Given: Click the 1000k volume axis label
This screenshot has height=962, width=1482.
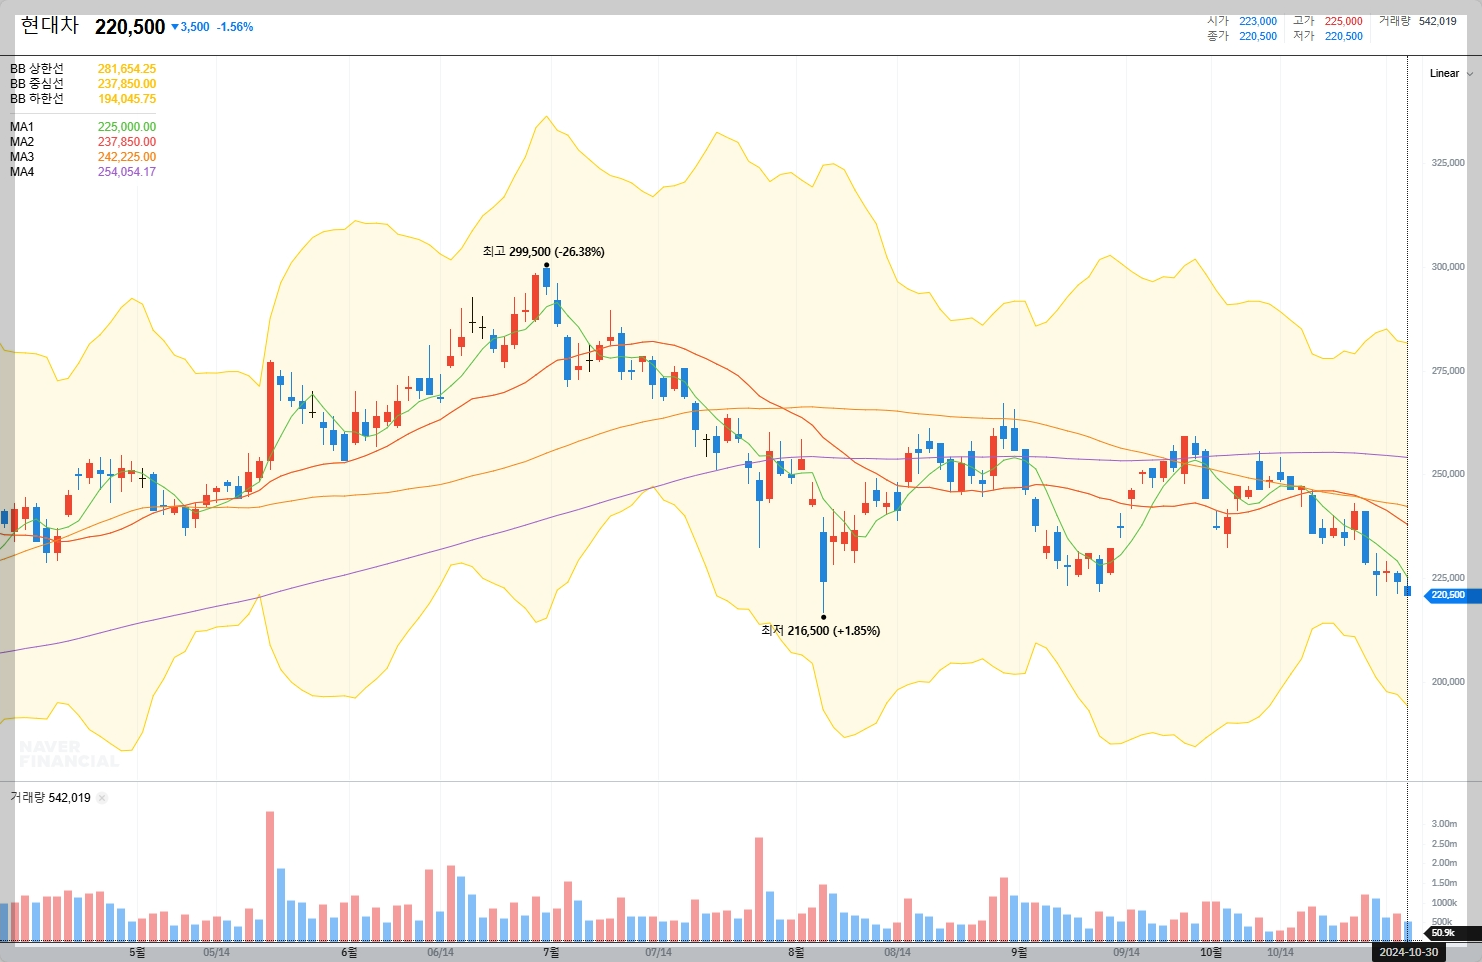Looking at the screenshot, I should [1444, 903].
